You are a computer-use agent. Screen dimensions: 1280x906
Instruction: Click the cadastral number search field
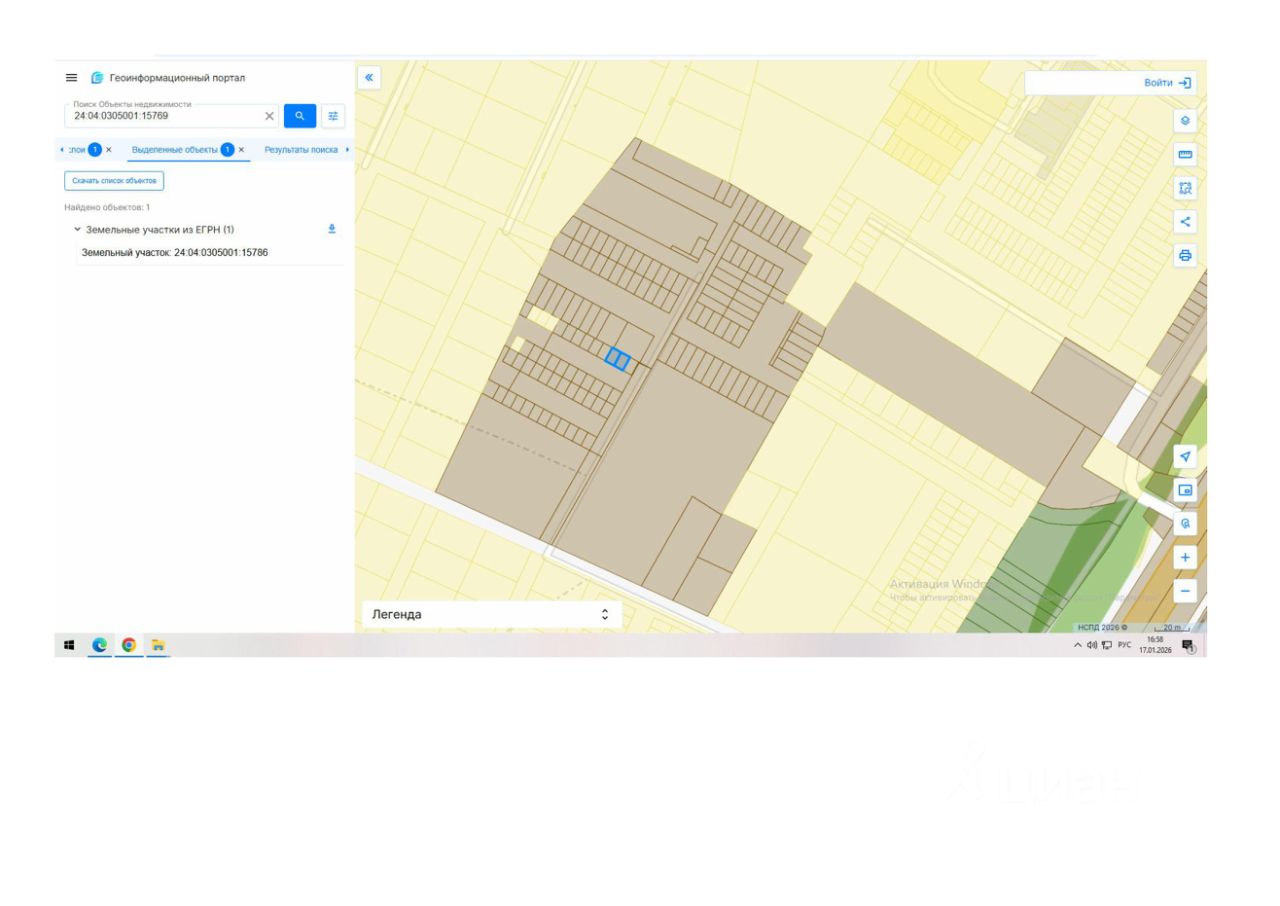pyautogui.click(x=165, y=116)
